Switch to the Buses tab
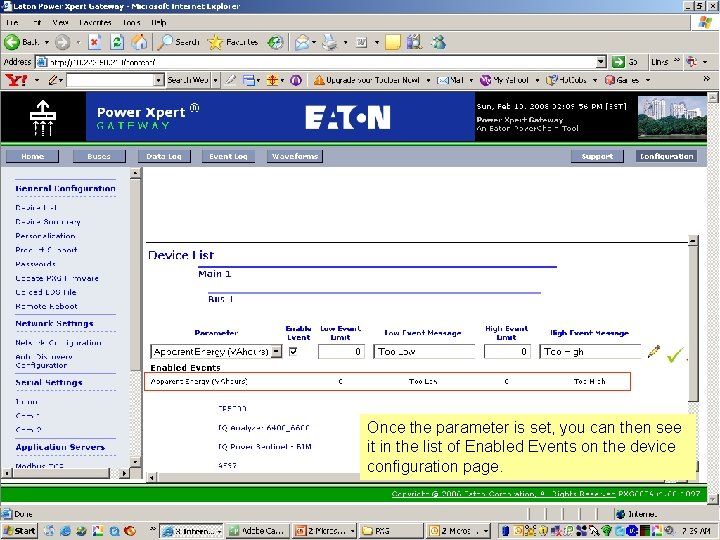The height and width of the screenshot is (540, 720). pos(99,156)
